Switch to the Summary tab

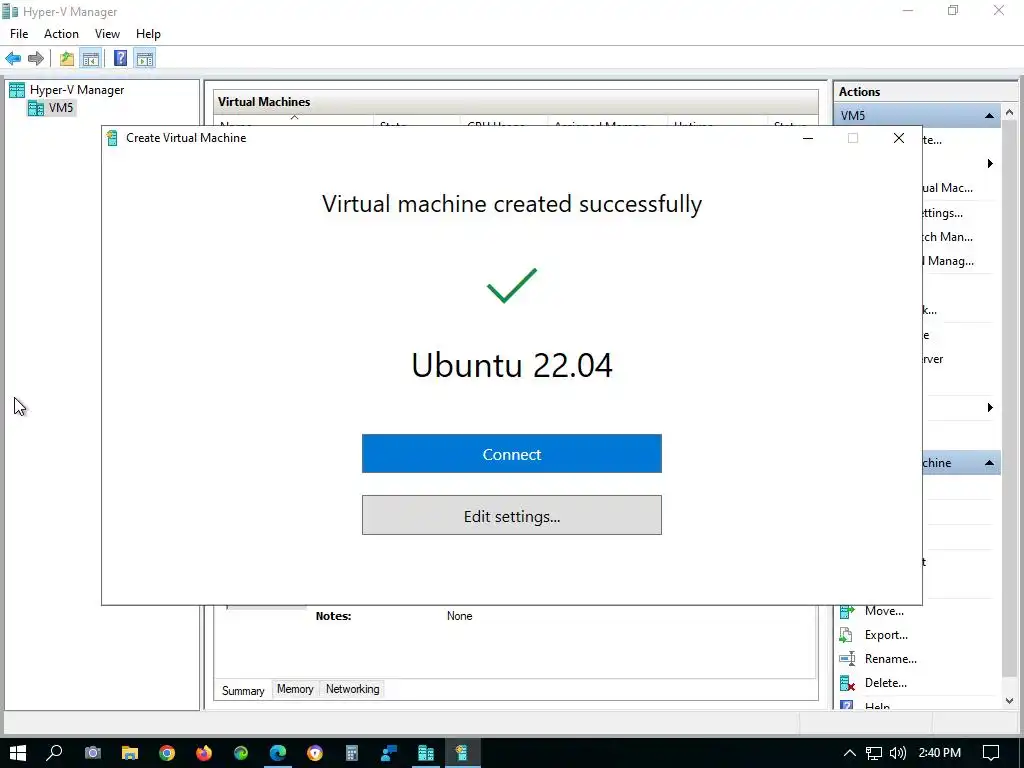(243, 690)
